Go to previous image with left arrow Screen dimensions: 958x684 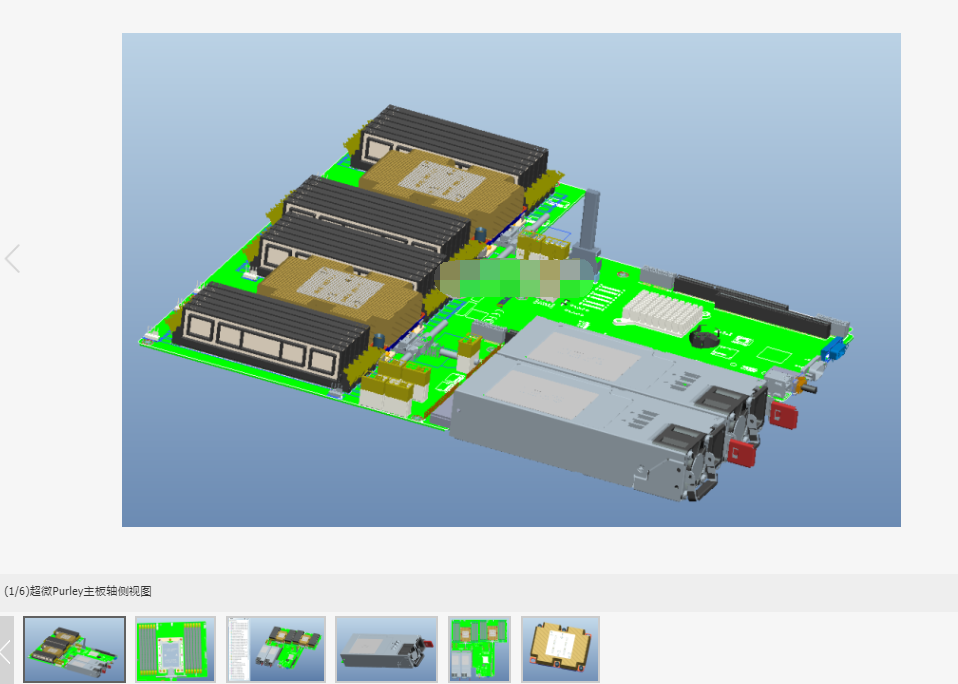(13, 258)
